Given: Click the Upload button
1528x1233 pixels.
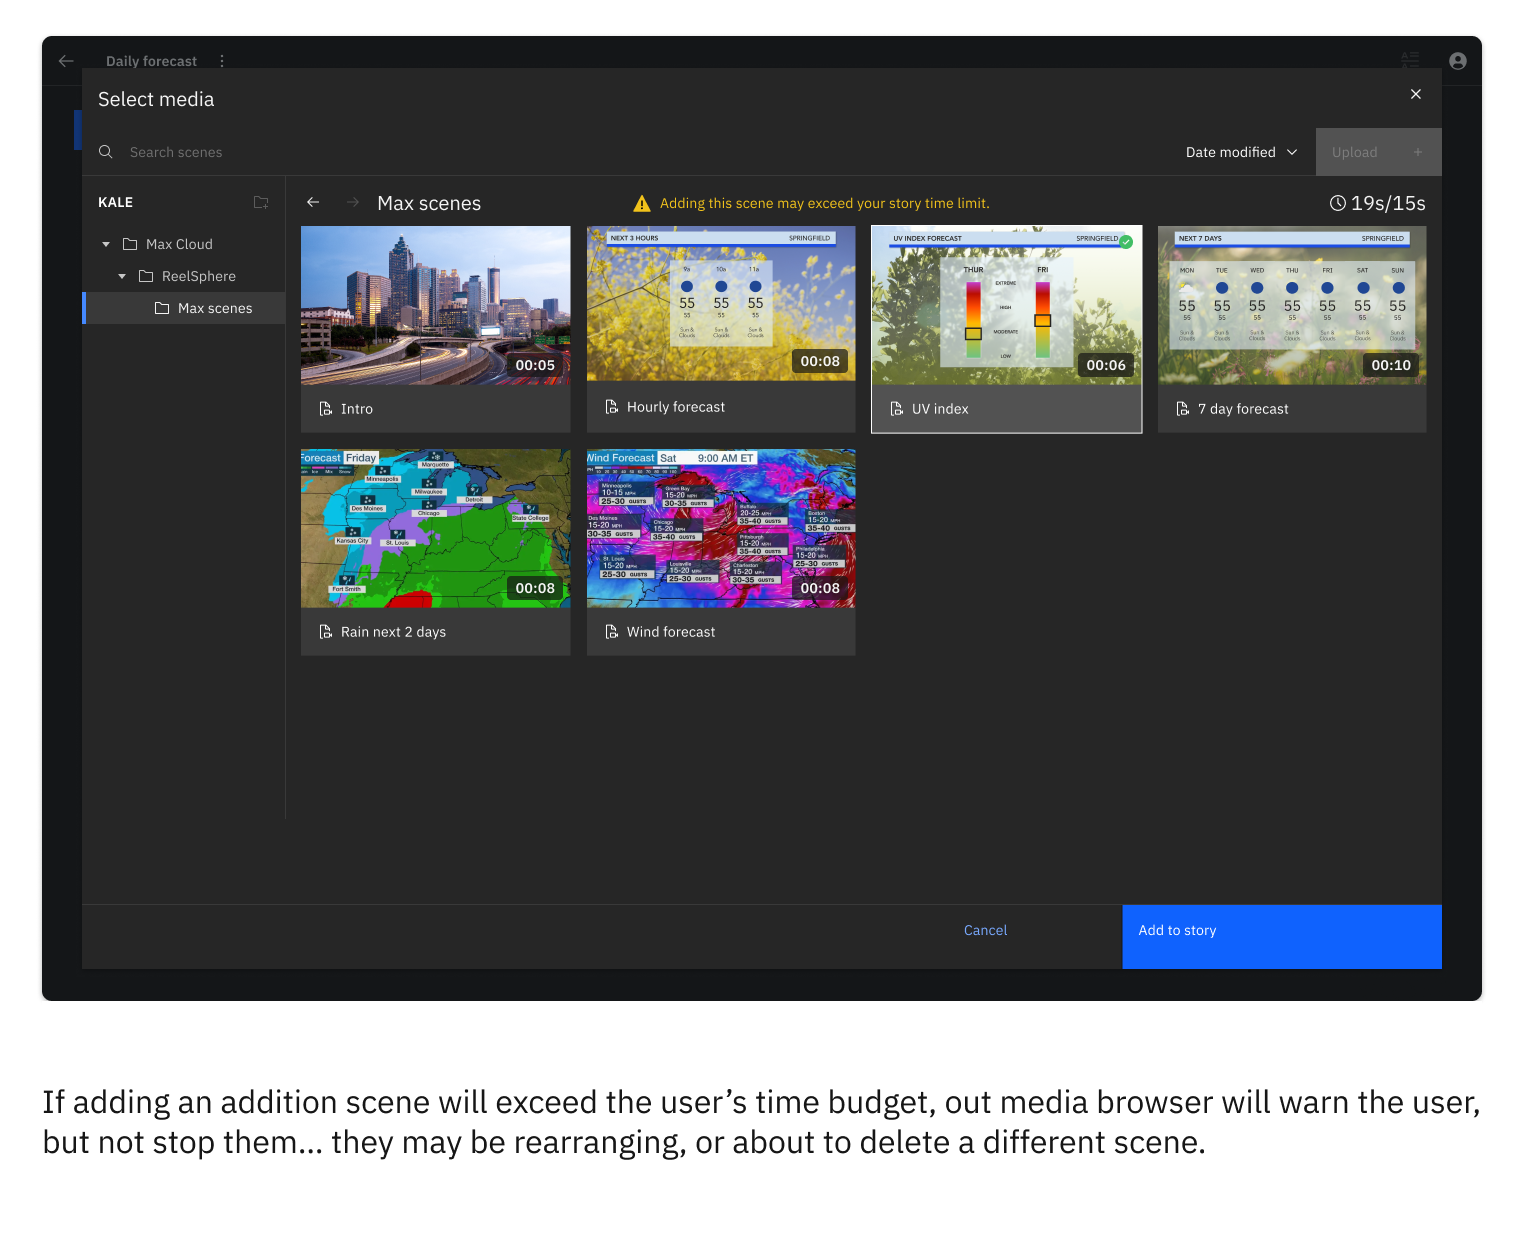Looking at the screenshot, I should tap(1377, 152).
